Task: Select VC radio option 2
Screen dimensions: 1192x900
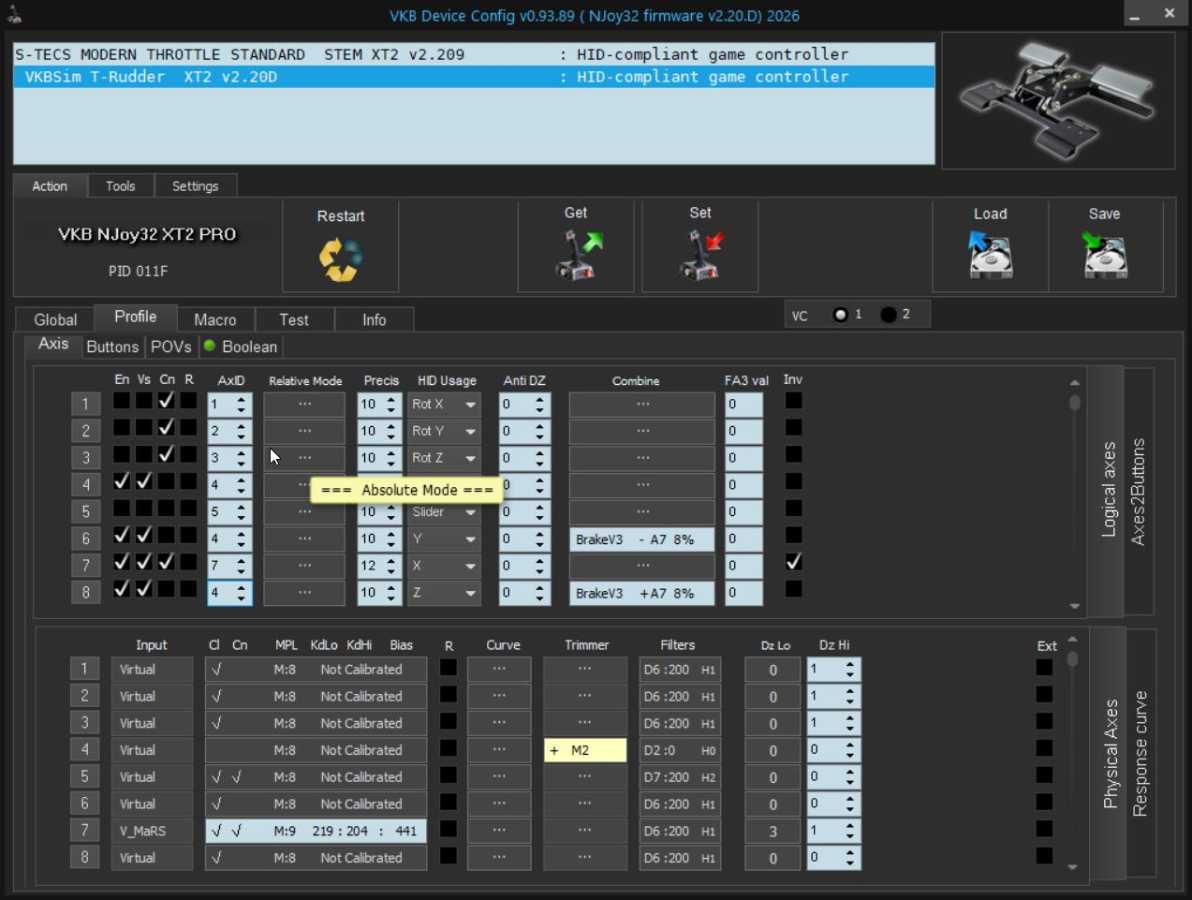Action: pos(888,315)
